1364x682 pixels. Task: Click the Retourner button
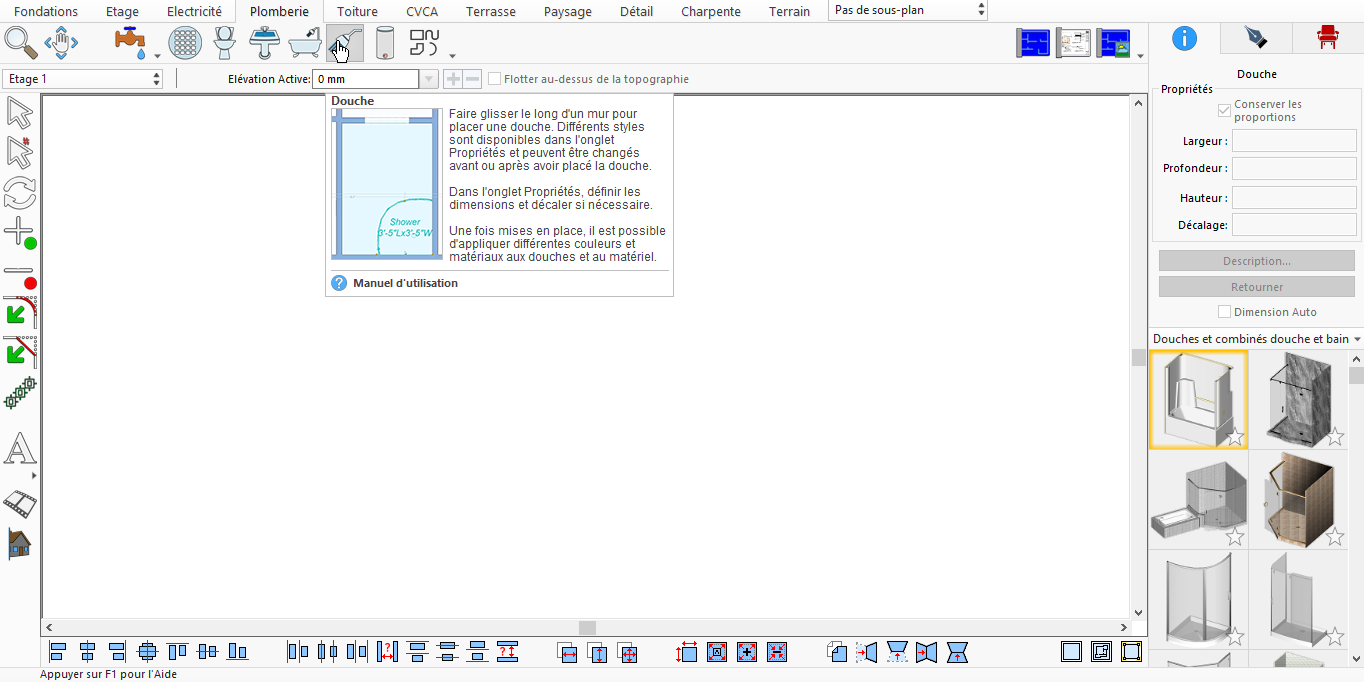[1256, 287]
